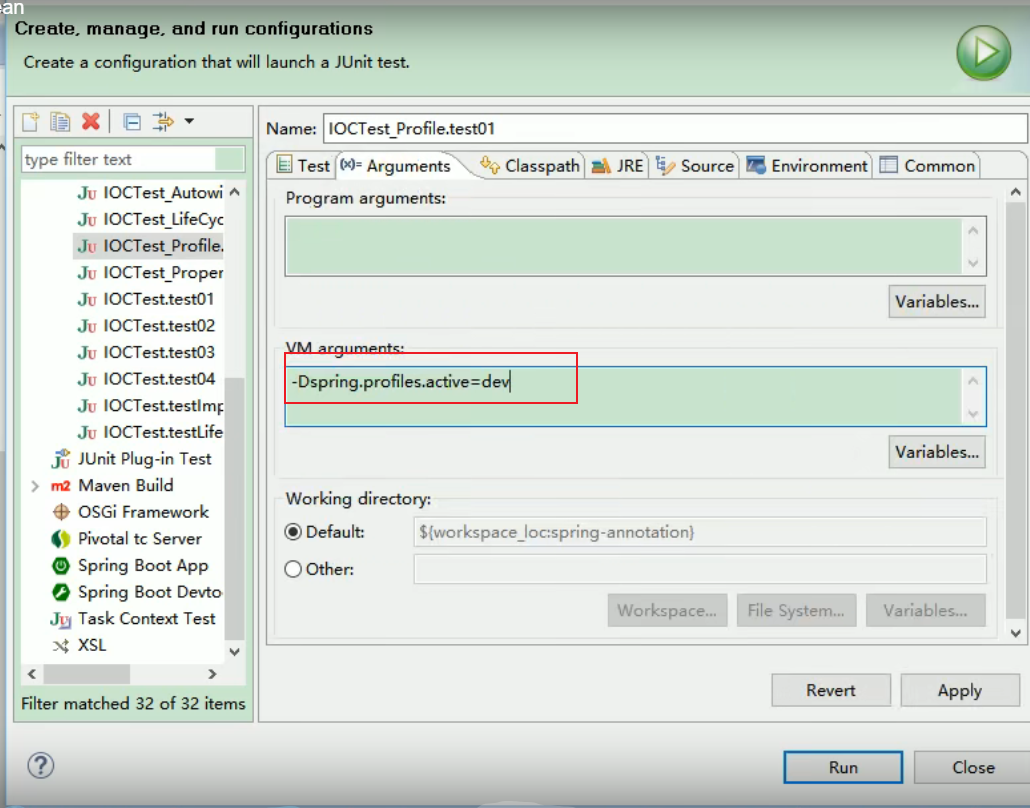Collapse all configurations in the tree

(132, 122)
